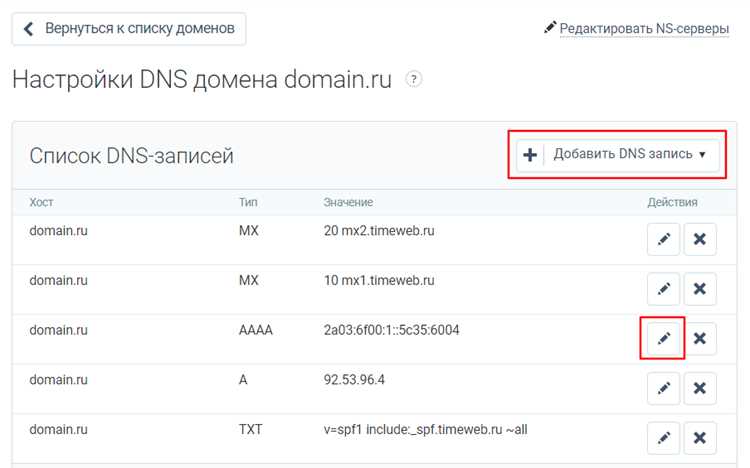The image size is (750, 468).
Task: Delete the TXT spf1 record
Action: 700,438
